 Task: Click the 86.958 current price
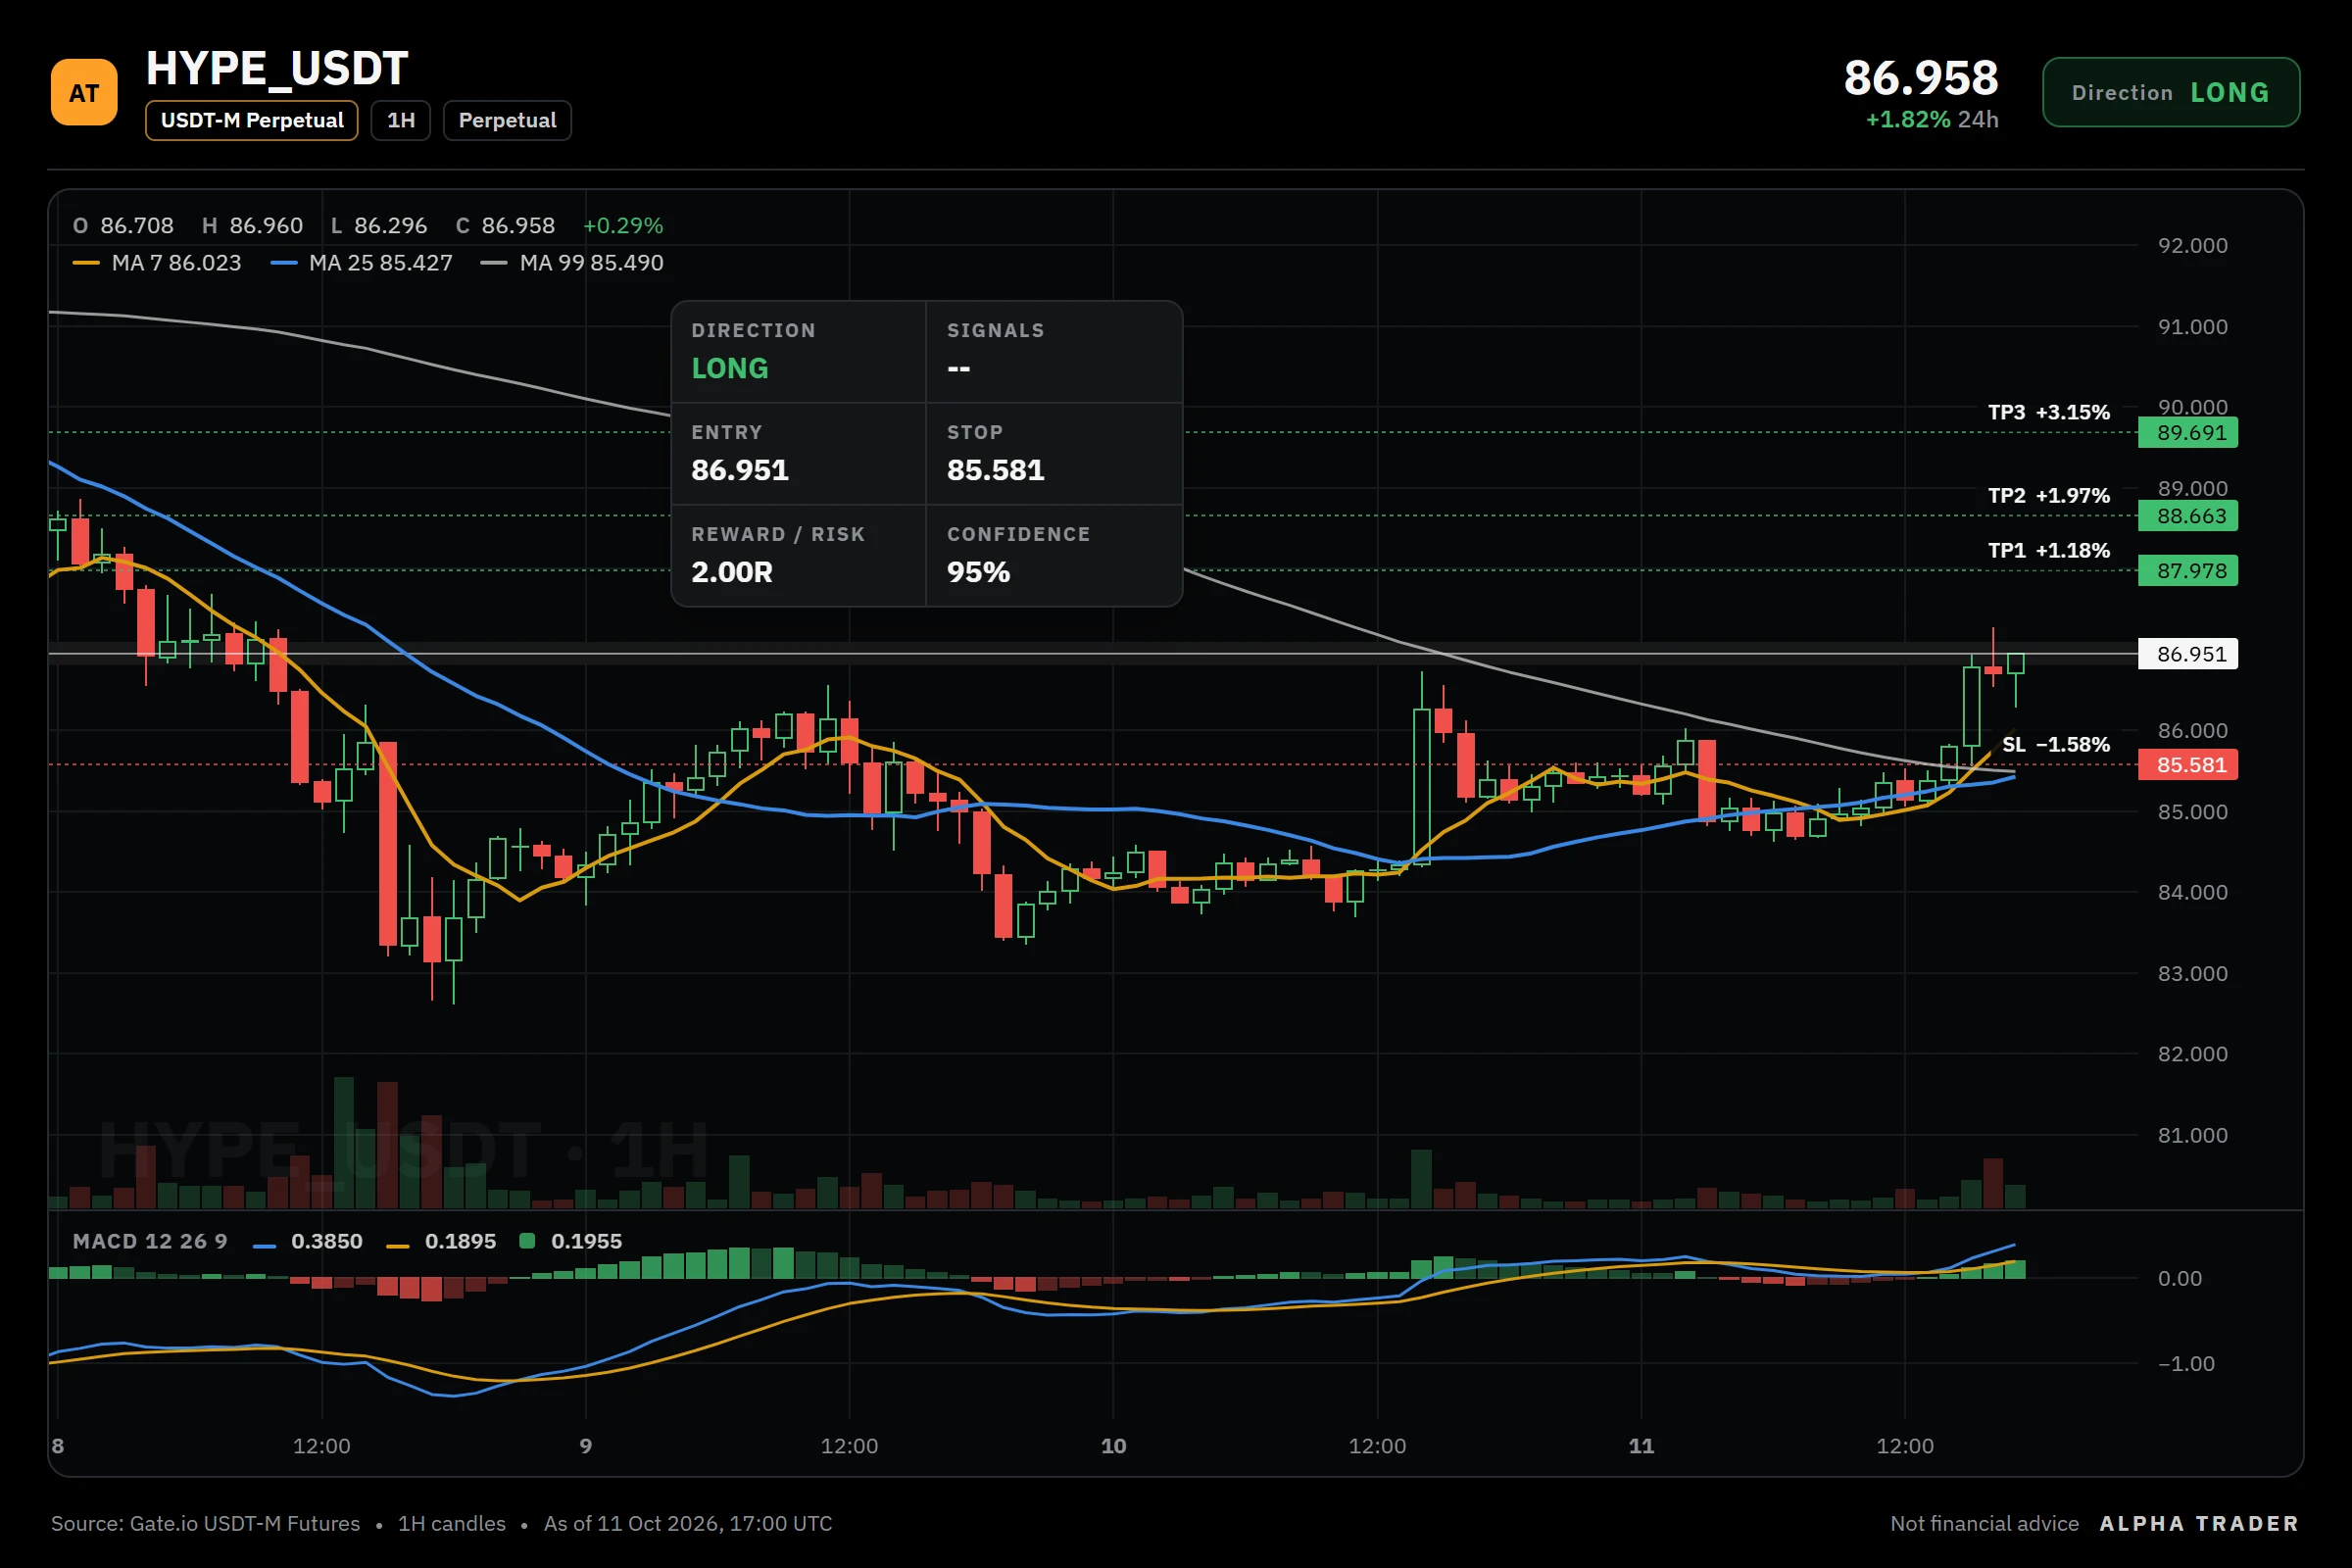[x=1920, y=78]
